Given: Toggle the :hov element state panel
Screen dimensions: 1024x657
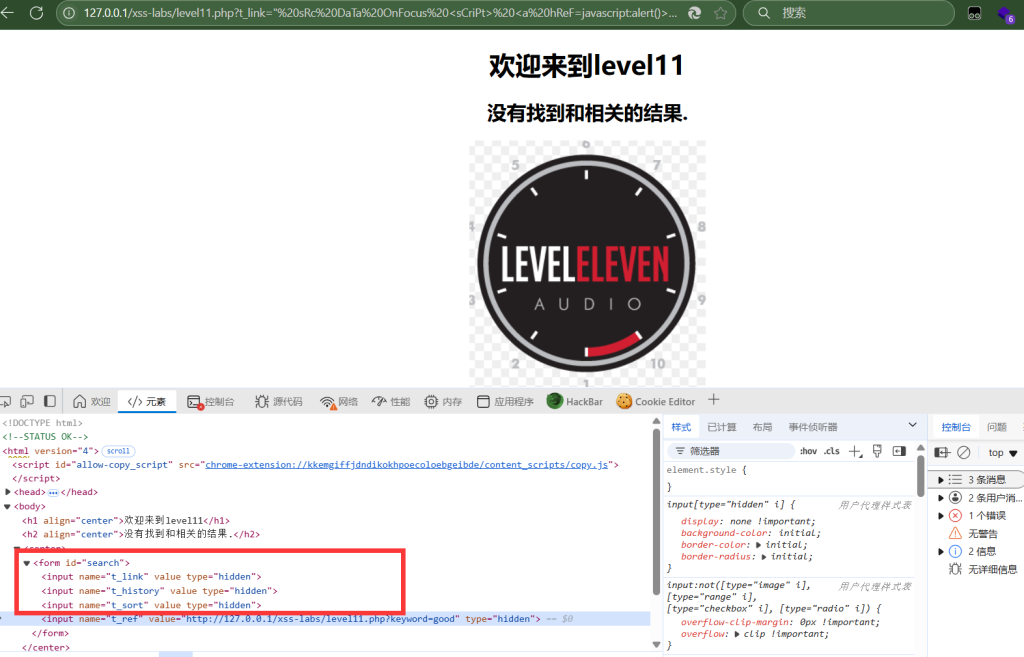Looking at the screenshot, I should click(x=808, y=451).
